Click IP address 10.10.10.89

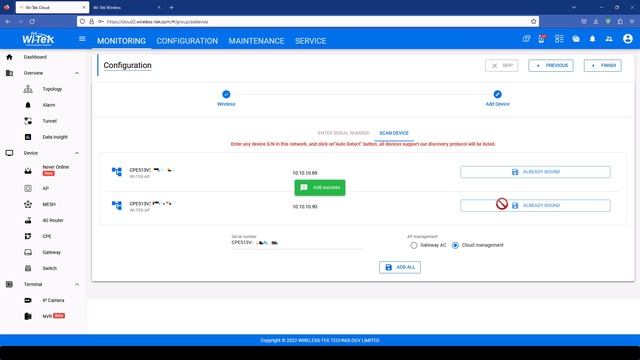(304, 173)
